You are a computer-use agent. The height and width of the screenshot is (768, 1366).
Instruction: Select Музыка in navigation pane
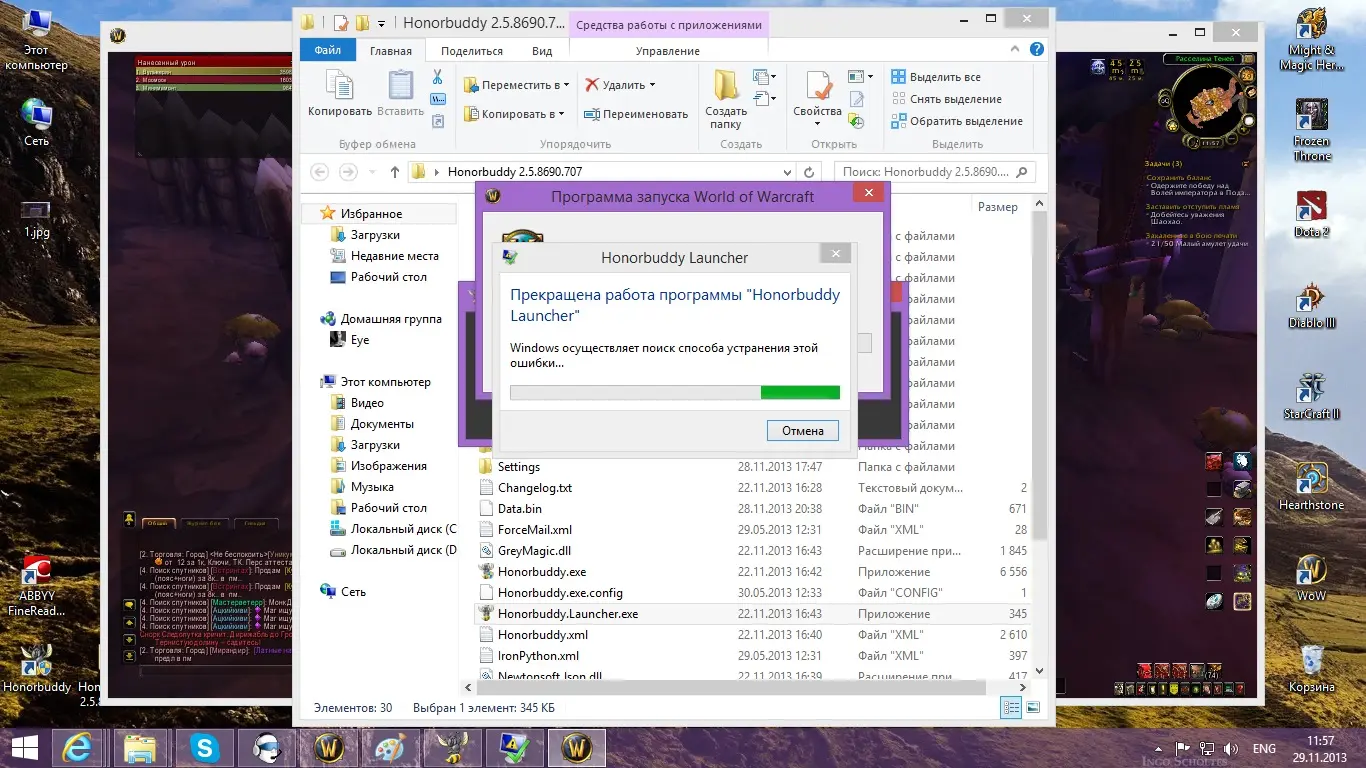pyautogui.click(x=372, y=487)
